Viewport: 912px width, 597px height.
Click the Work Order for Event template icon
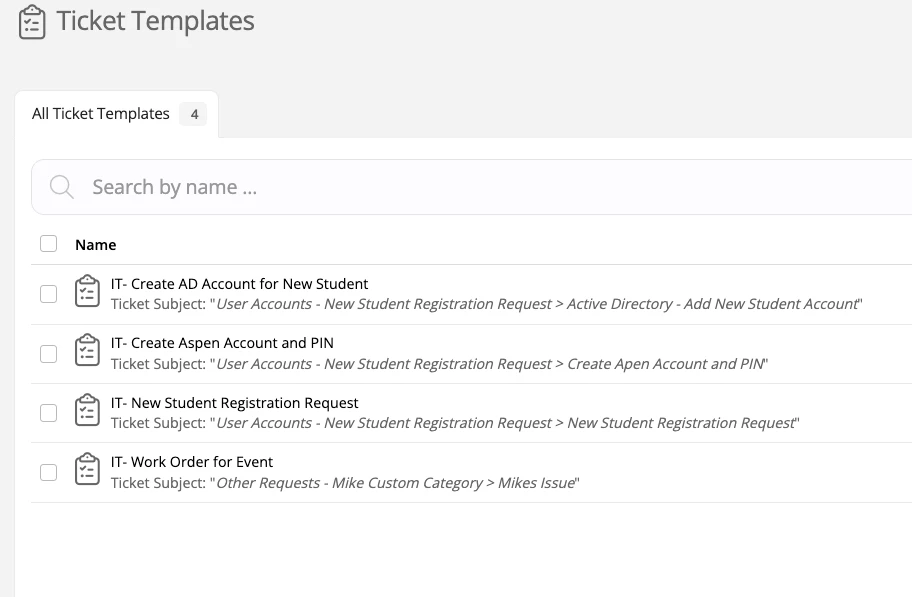(88, 470)
